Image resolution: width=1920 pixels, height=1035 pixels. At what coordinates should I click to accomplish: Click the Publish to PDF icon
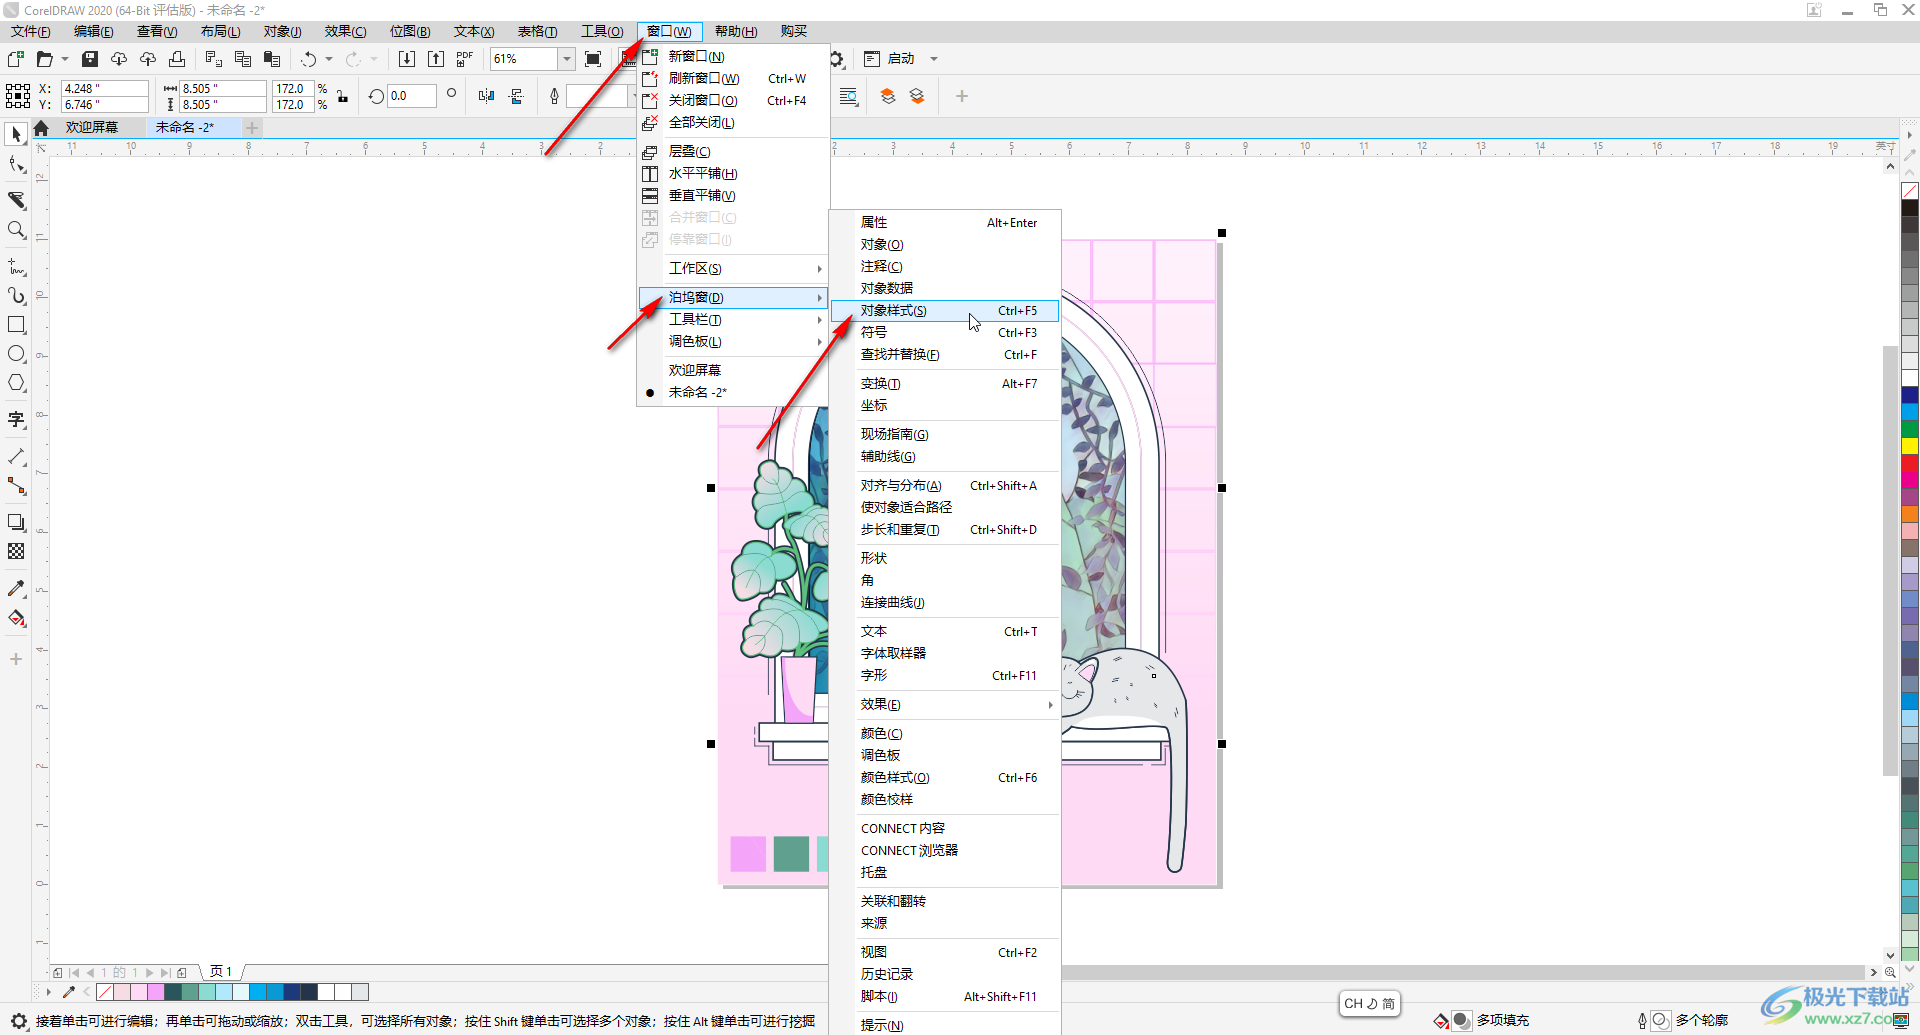click(x=465, y=59)
